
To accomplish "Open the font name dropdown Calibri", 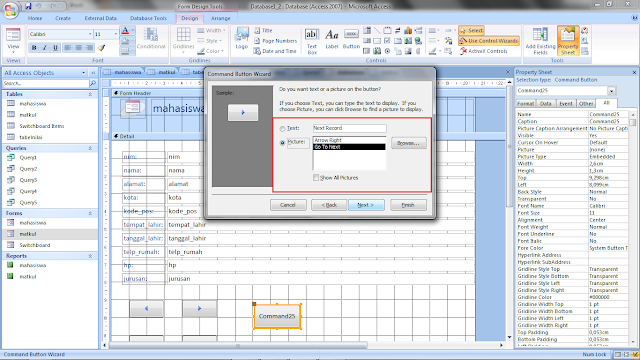I will coord(90,34).
